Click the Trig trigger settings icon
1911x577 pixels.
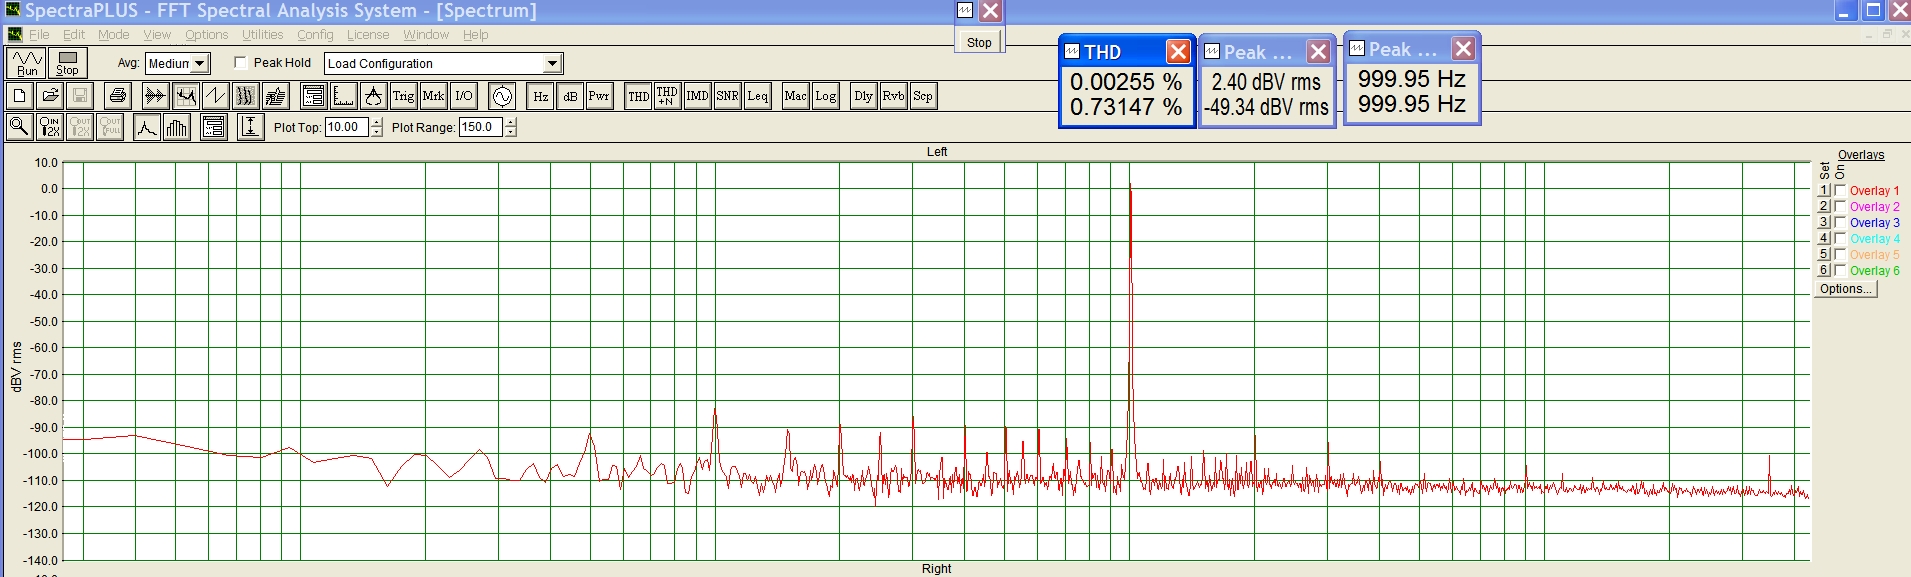pos(403,96)
